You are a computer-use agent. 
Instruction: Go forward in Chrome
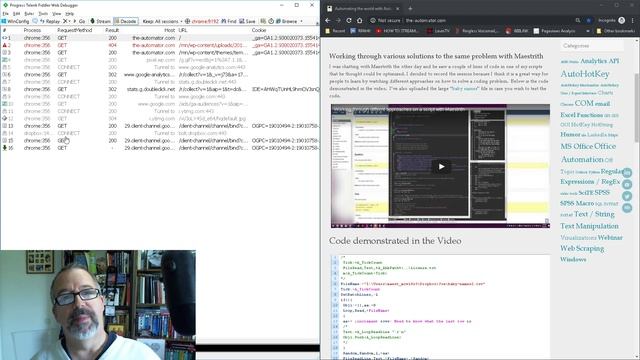point(338,20)
